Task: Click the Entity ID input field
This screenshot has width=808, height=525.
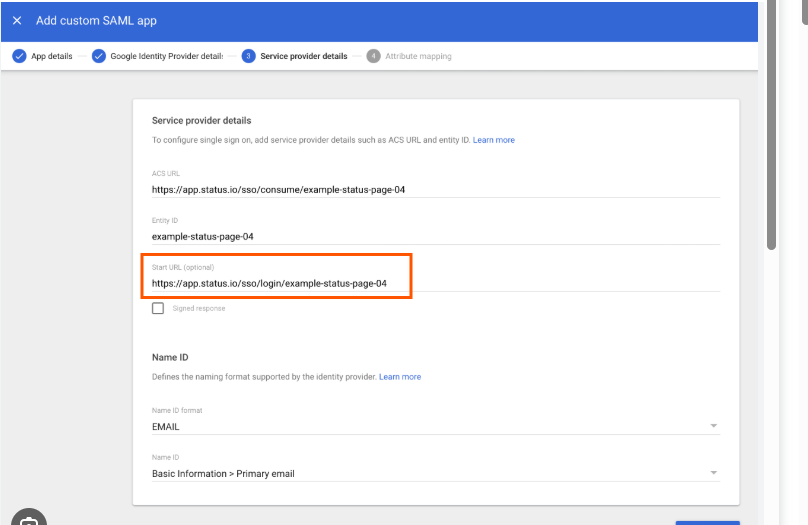Action: click(x=435, y=236)
